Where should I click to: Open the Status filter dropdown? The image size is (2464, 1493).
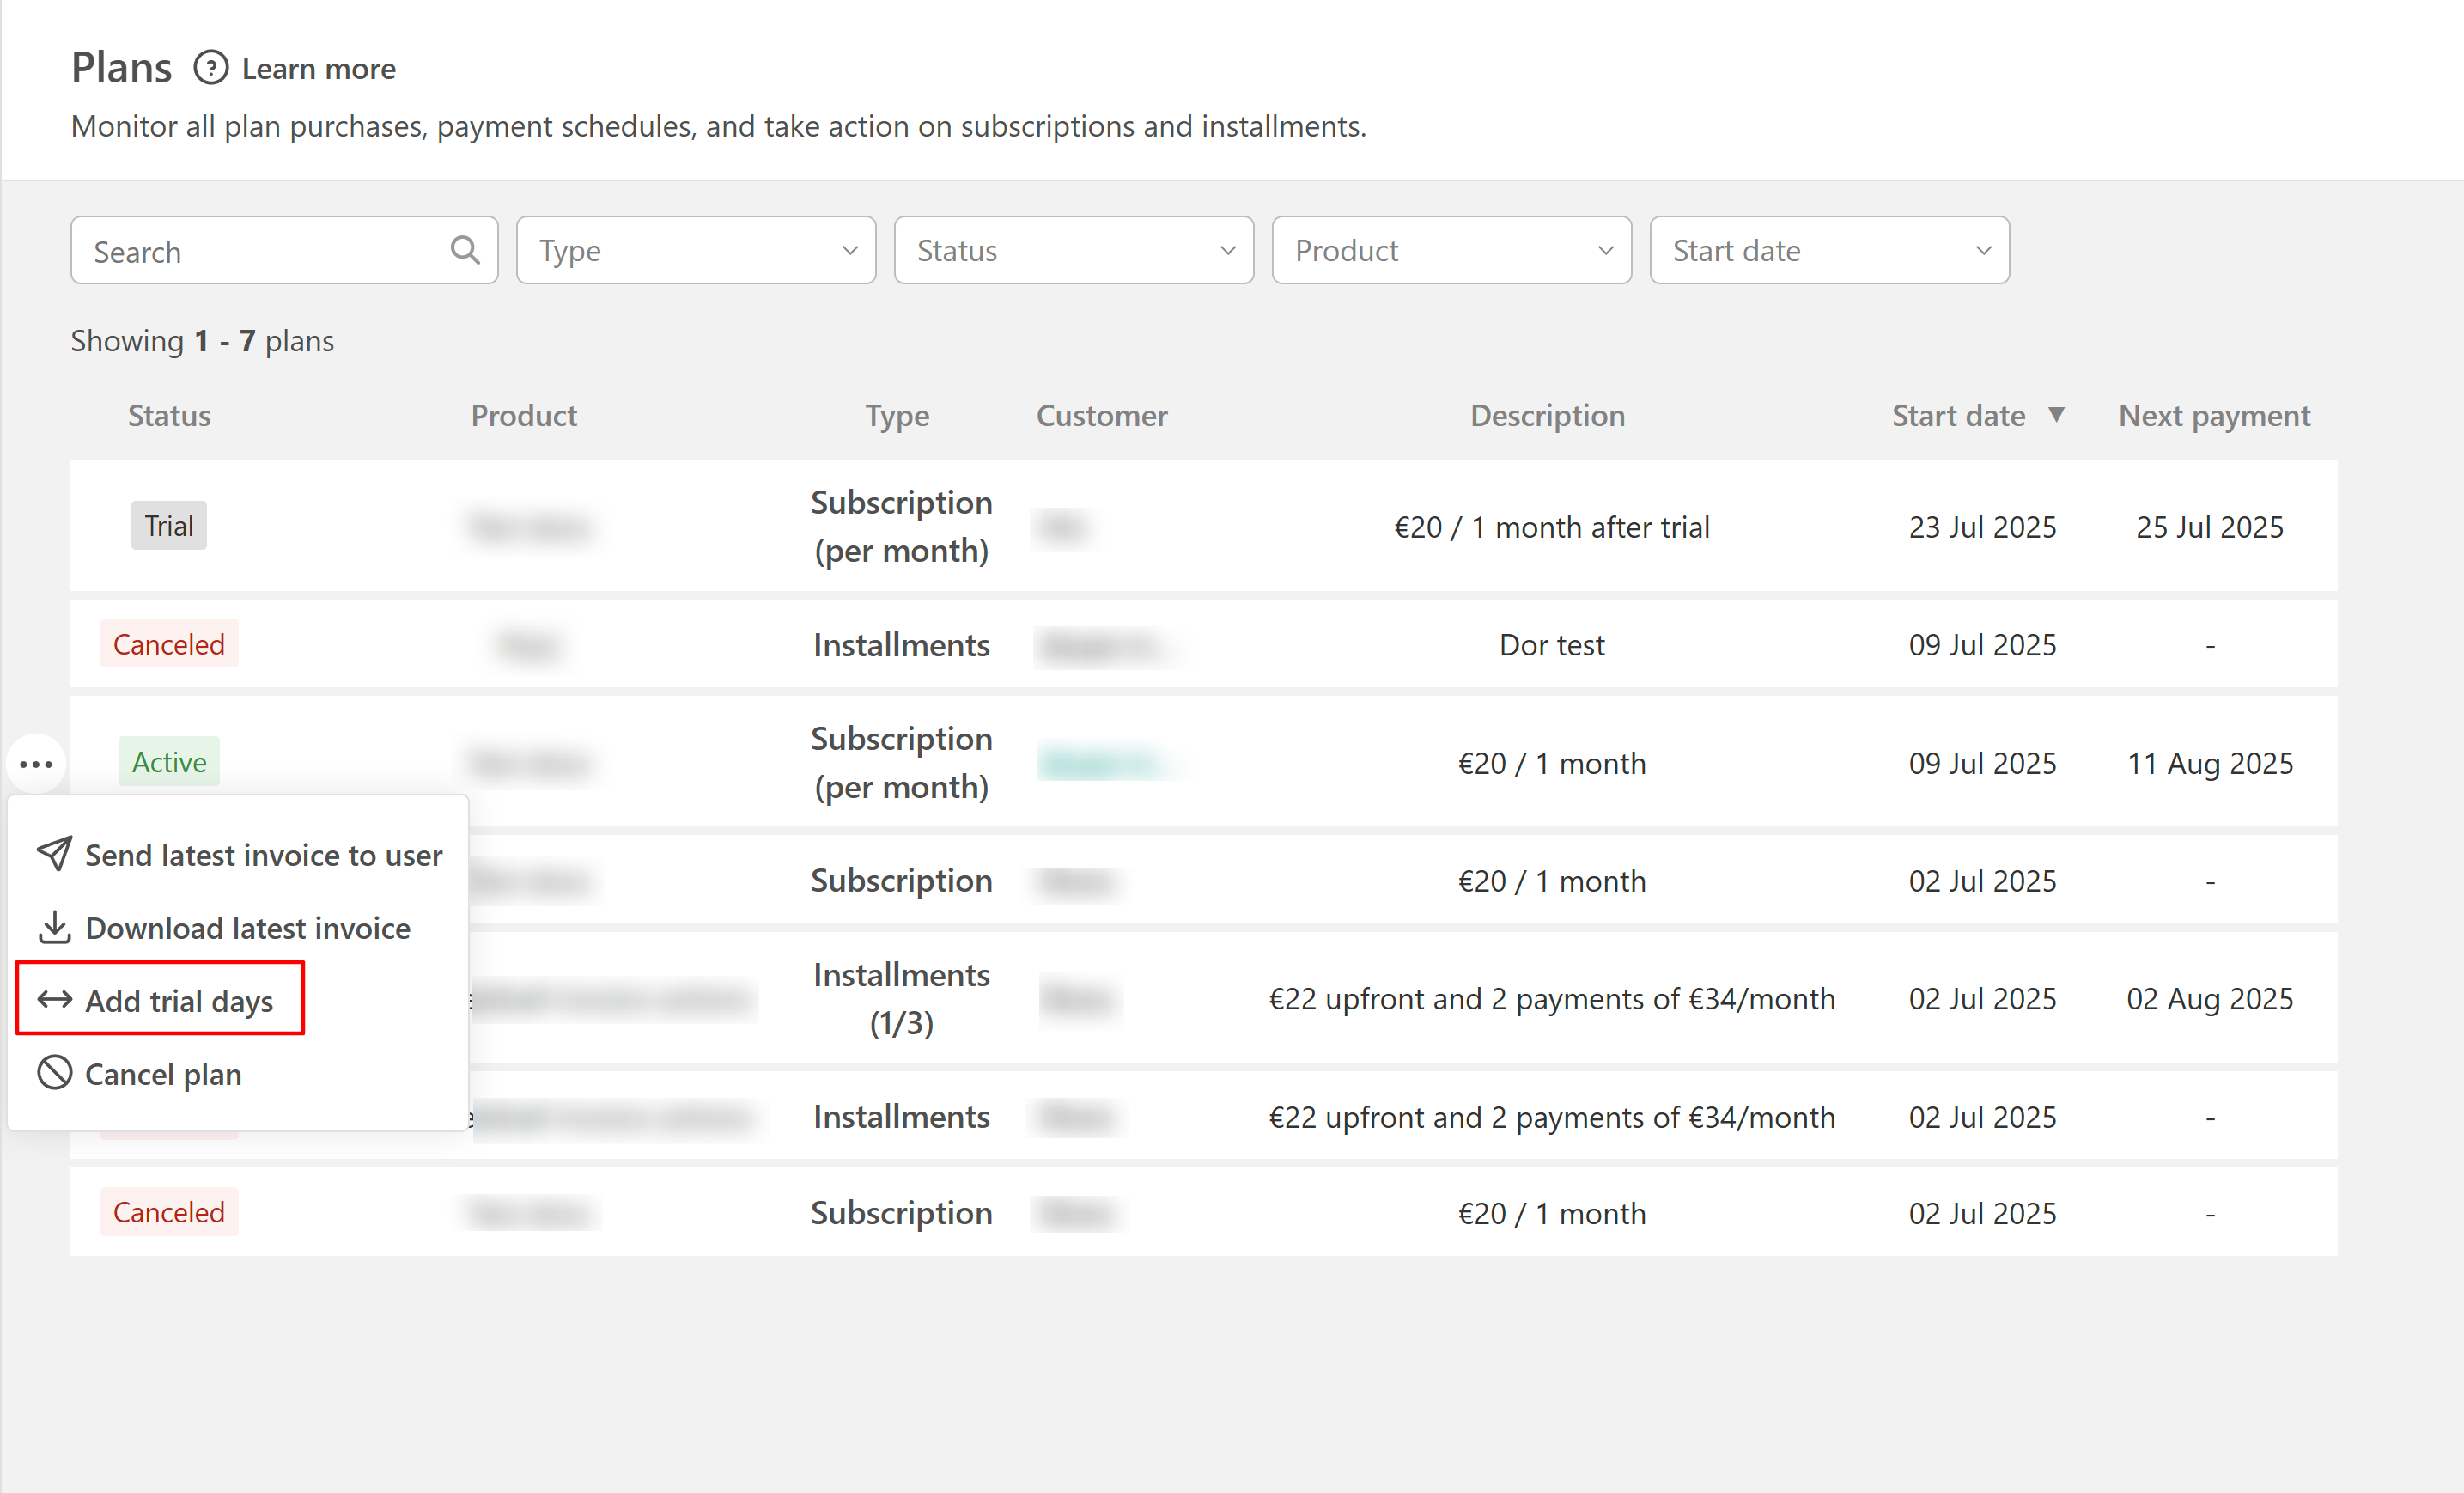click(x=1073, y=250)
